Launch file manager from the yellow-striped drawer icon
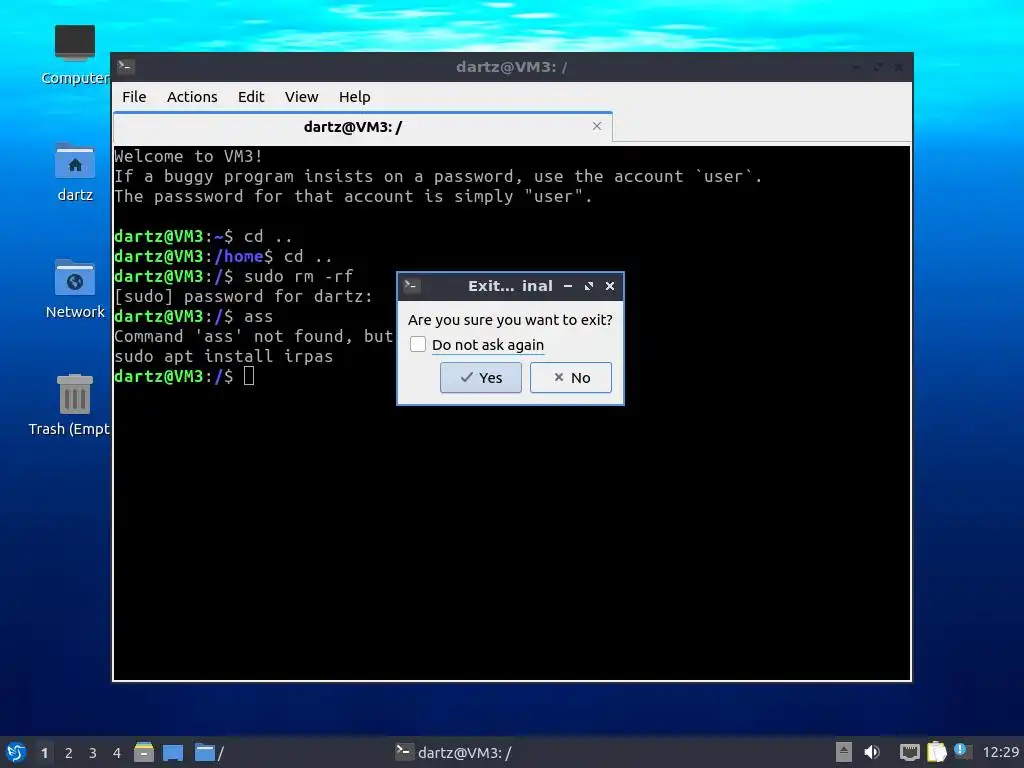This screenshot has height=768, width=1024. click(144, 752)
